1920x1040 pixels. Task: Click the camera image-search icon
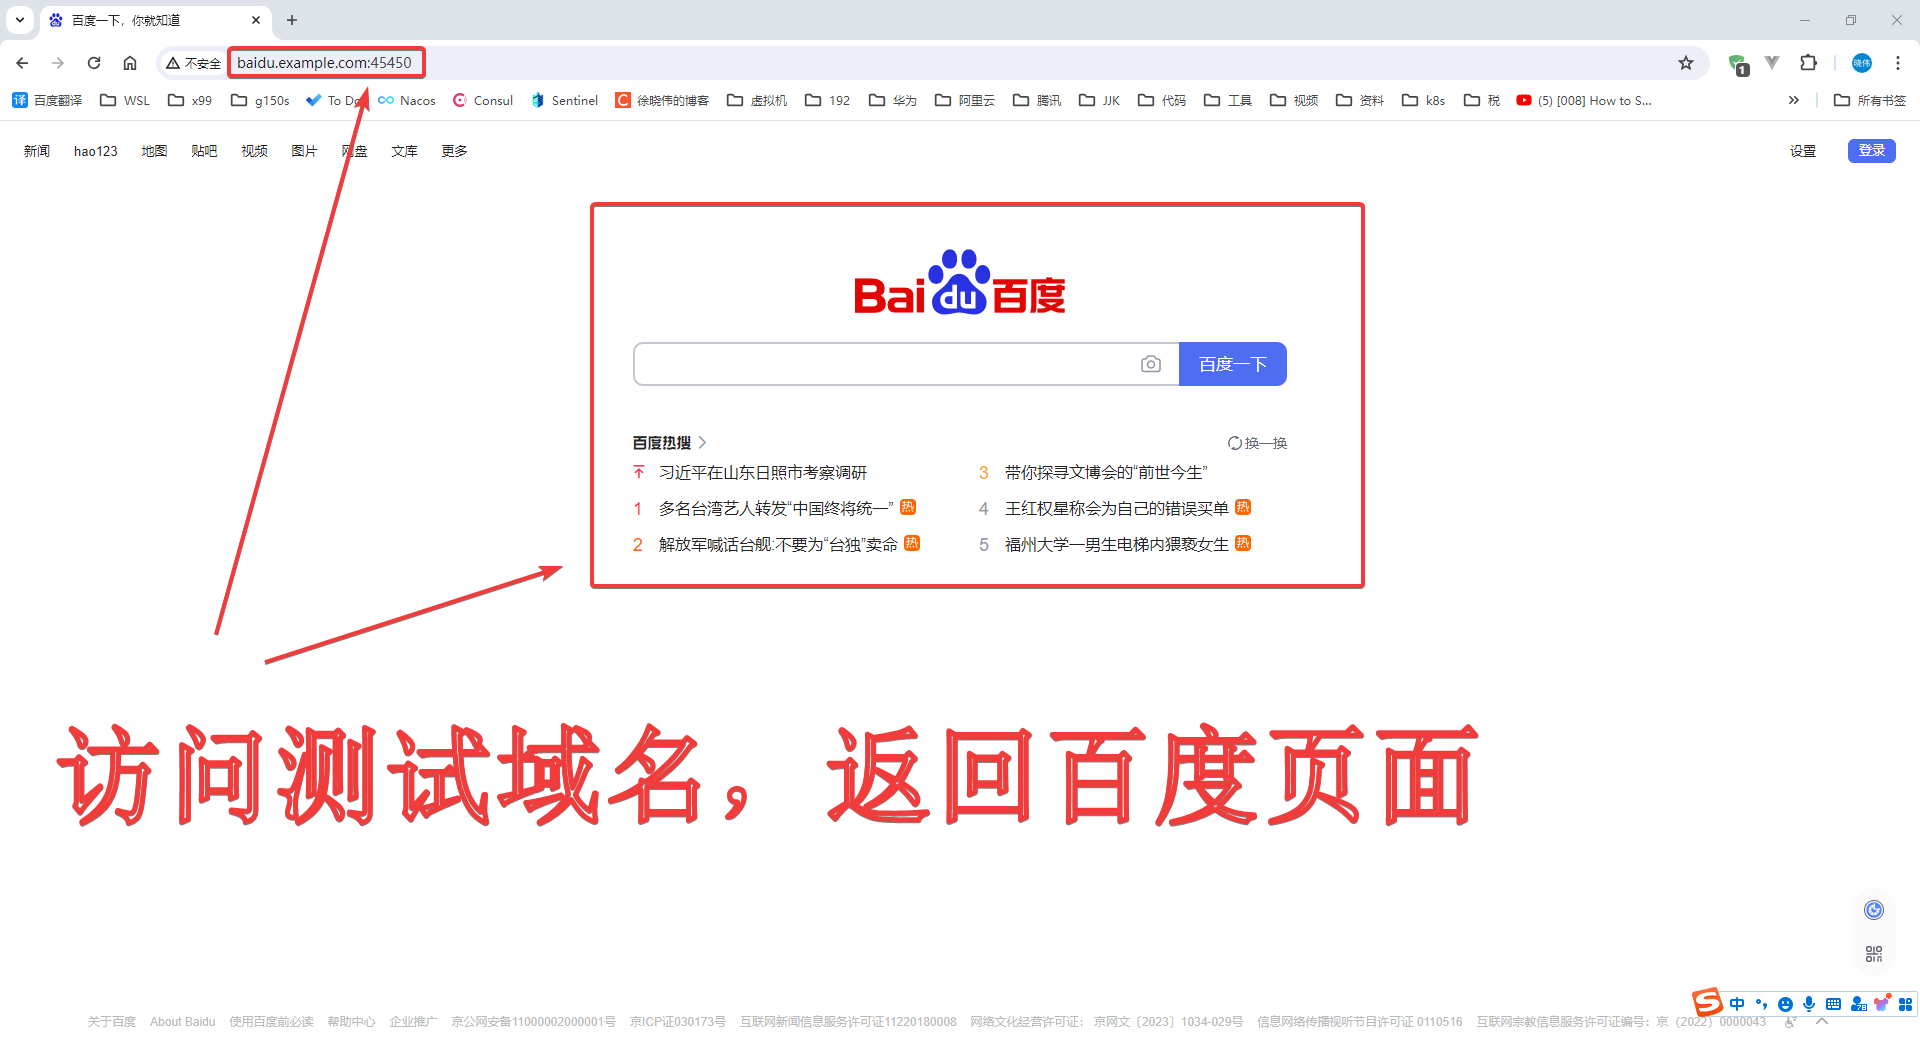[1151, 364]
